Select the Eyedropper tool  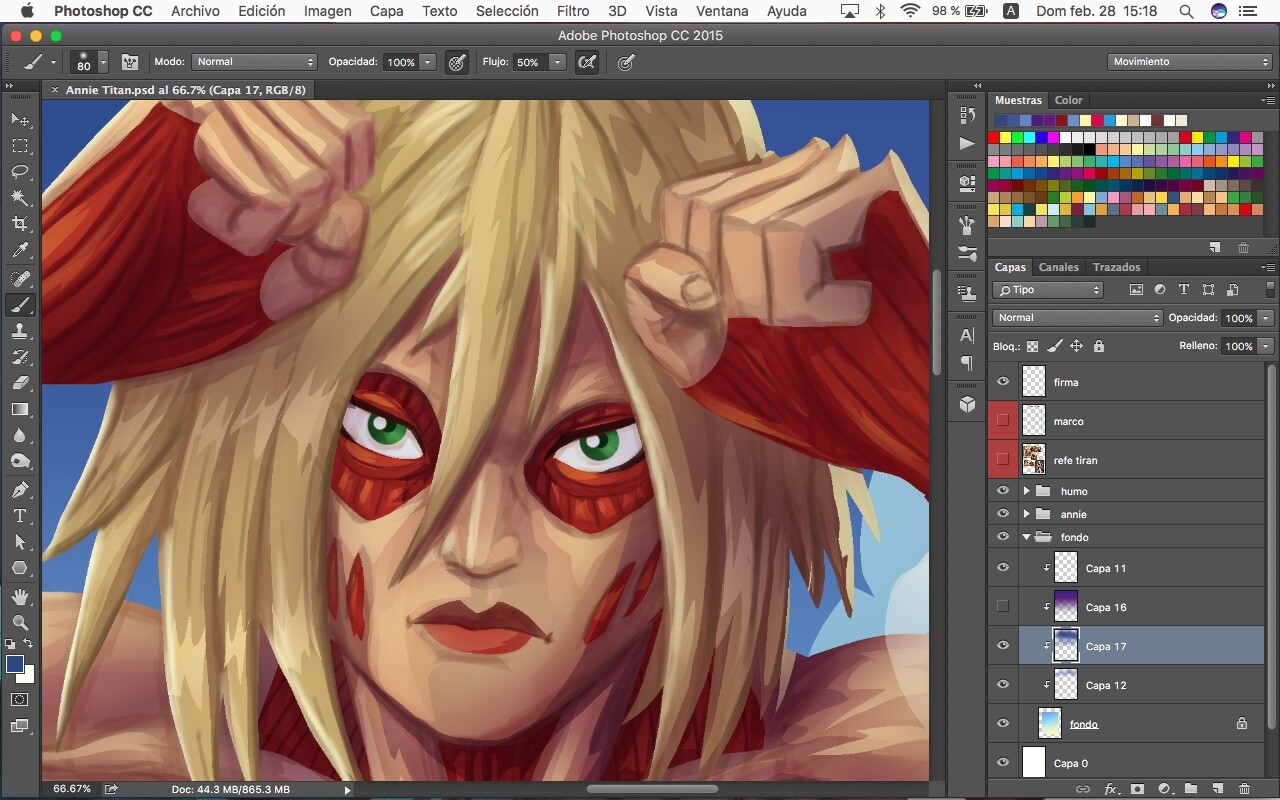20,251
